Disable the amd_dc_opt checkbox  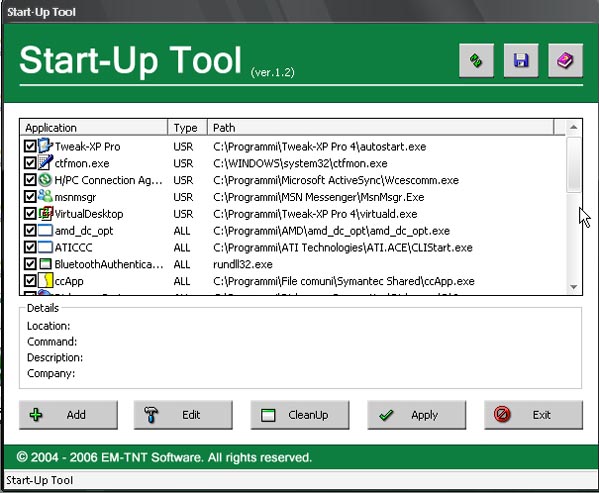pos(30,230)
